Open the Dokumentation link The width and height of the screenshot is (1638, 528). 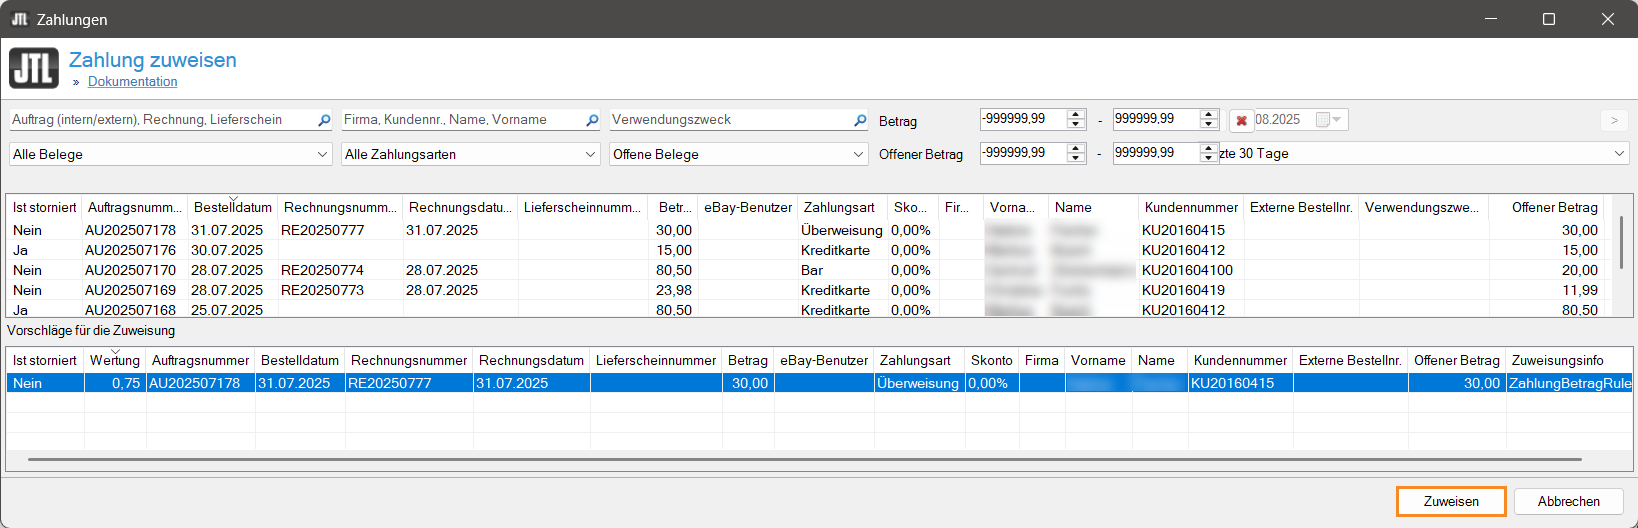click(x=132, y=82)
